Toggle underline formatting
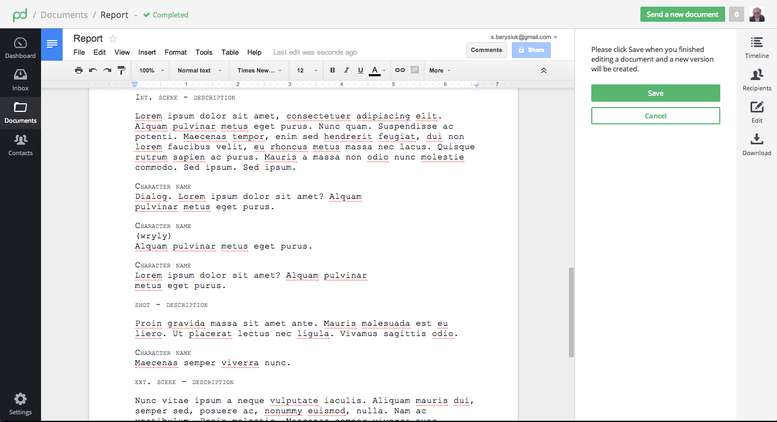This screenshot has height=422, width=777. pyautogui.click(x=360, y=70)
